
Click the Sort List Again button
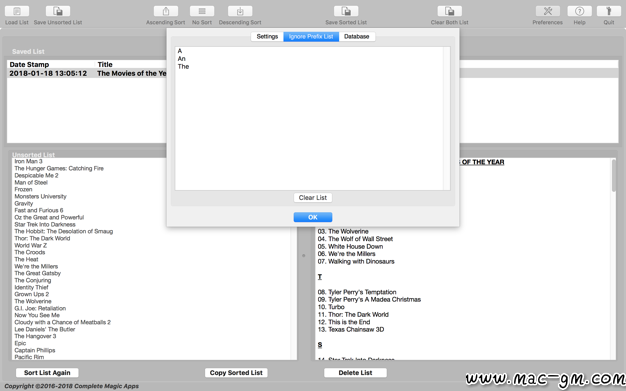pos(47,373)
